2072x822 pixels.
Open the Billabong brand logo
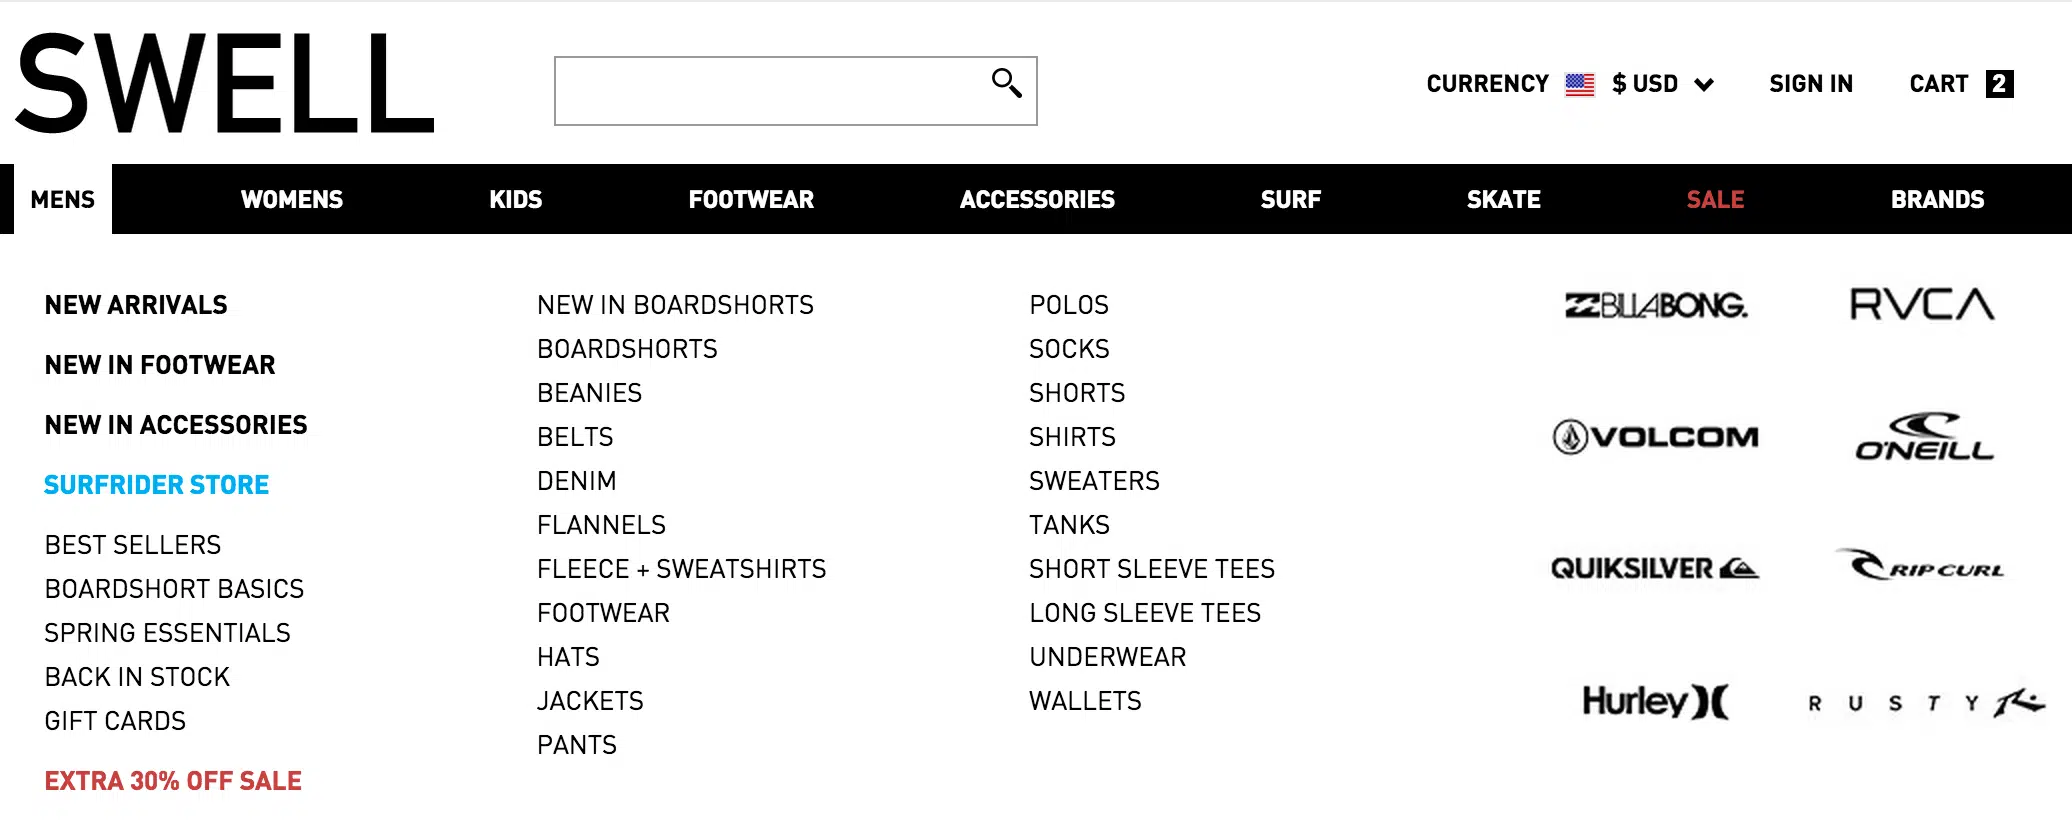click(1656, 305)
